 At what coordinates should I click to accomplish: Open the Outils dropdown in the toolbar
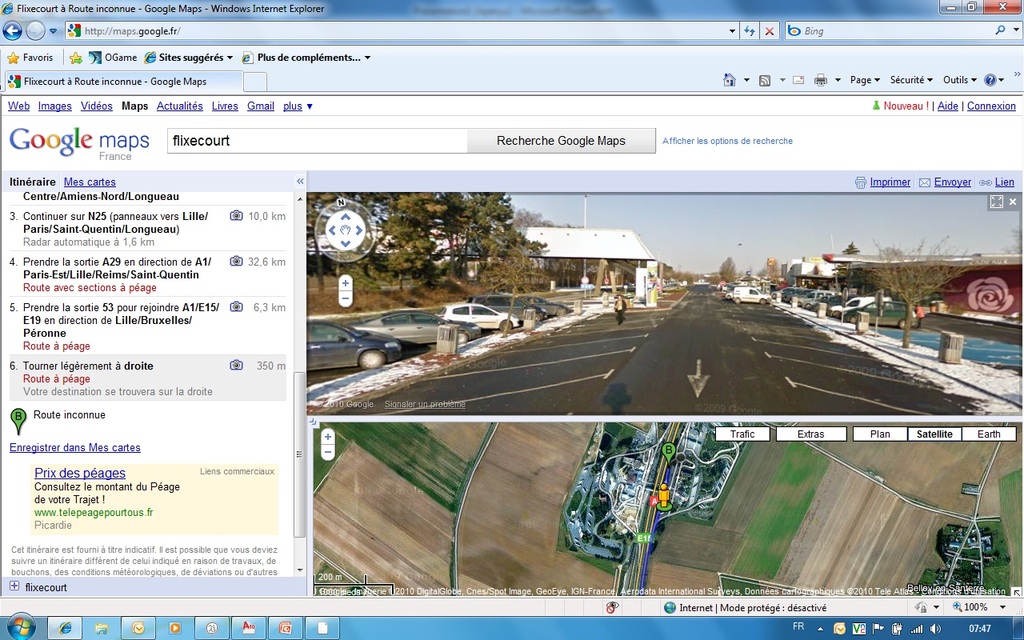959,80
